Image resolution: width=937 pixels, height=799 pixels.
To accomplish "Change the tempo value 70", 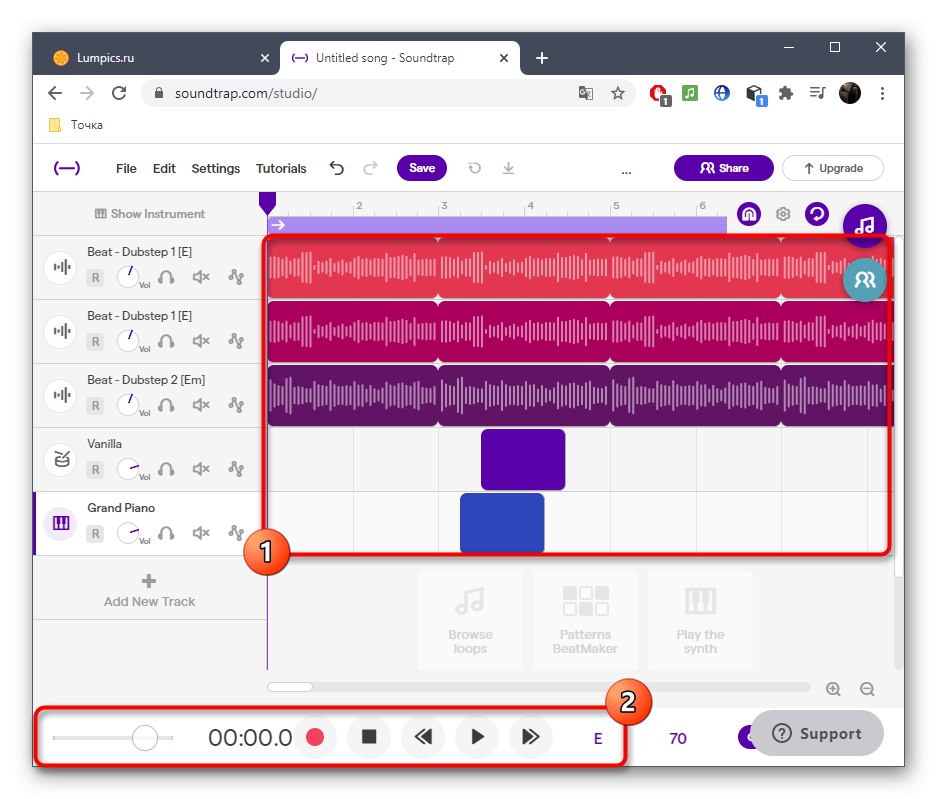I will coord(678,739).
